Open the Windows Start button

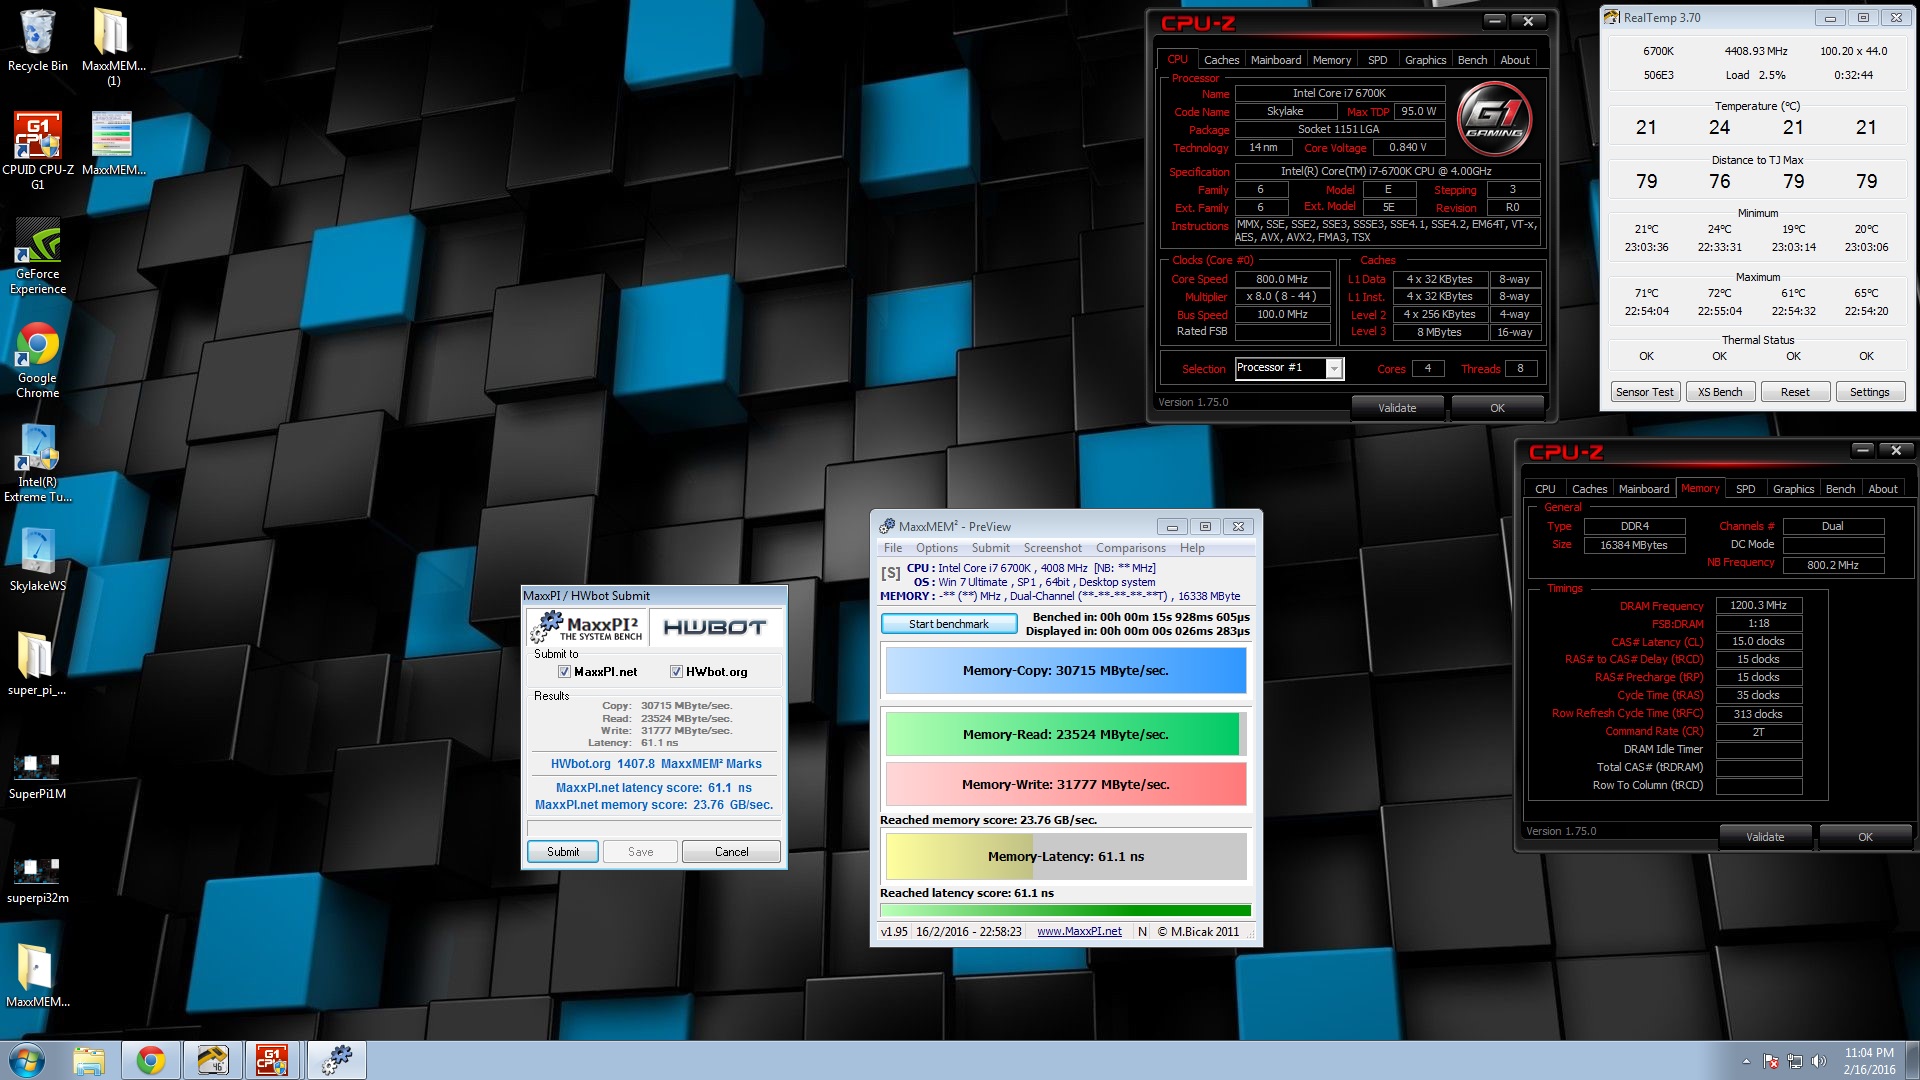point(27,1060)
